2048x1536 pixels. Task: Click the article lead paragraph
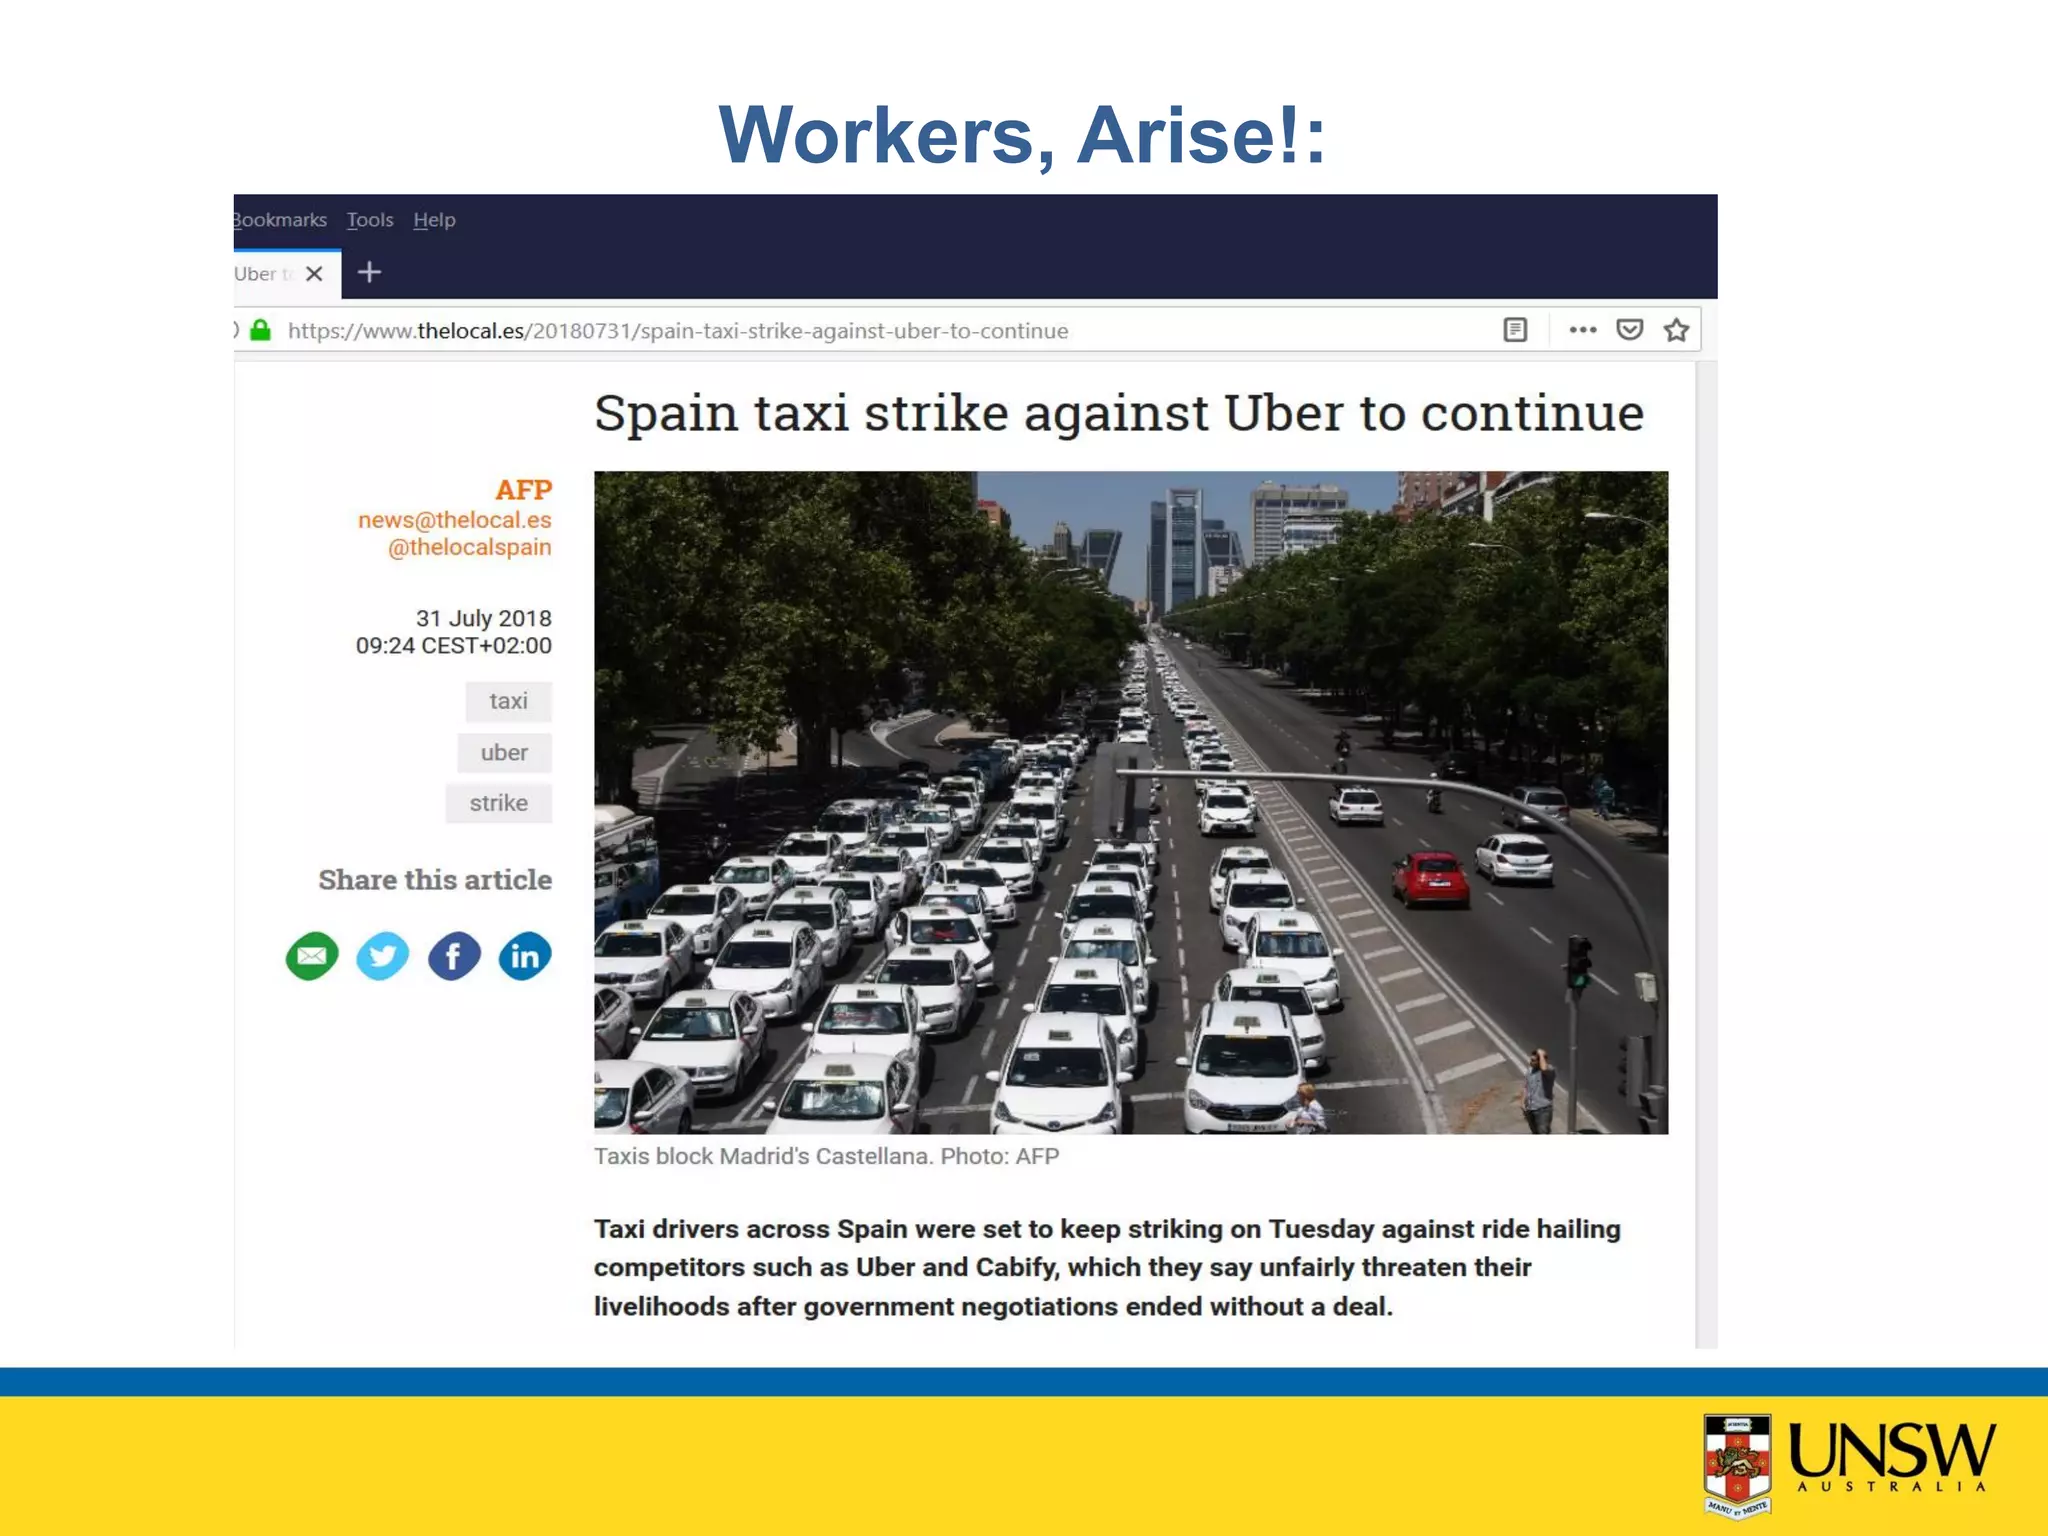coord(1107,1267)
